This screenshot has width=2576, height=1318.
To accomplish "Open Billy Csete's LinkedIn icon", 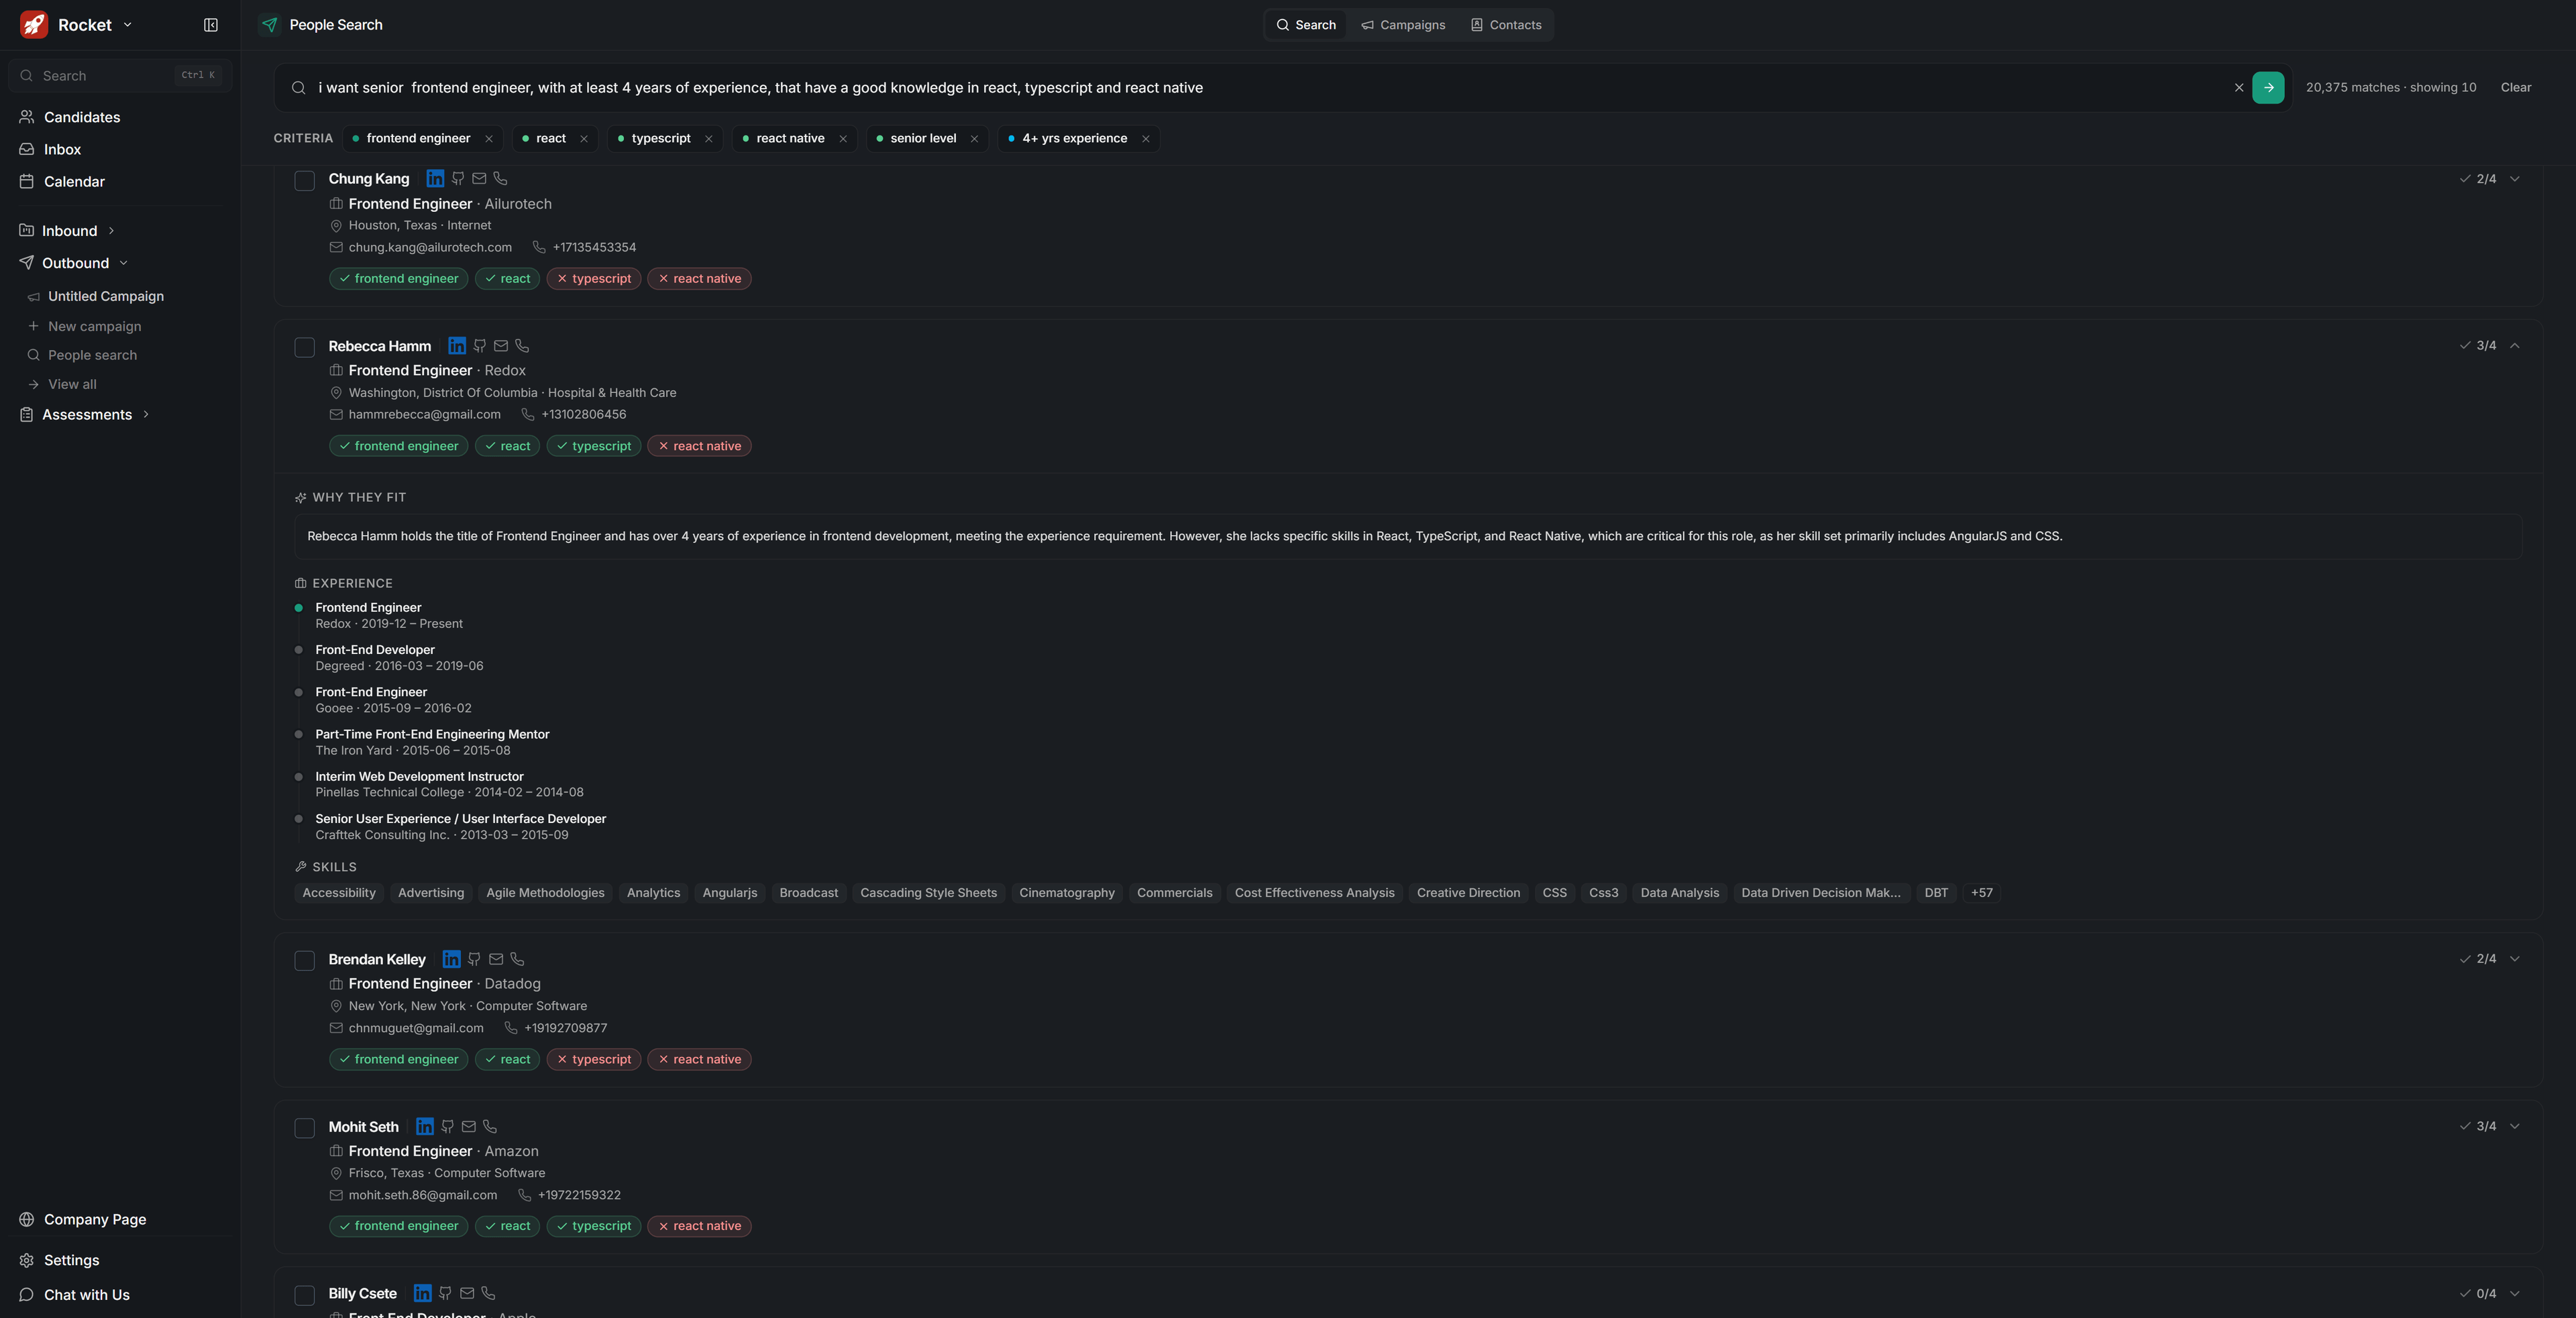I will coord(423,1294).
